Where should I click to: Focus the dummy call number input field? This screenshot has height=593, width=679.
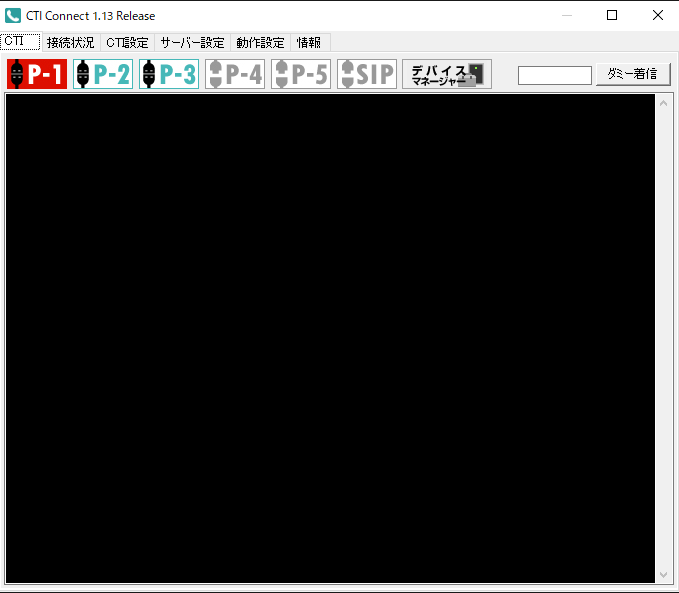pyautogui.click(x=555, y=75)
